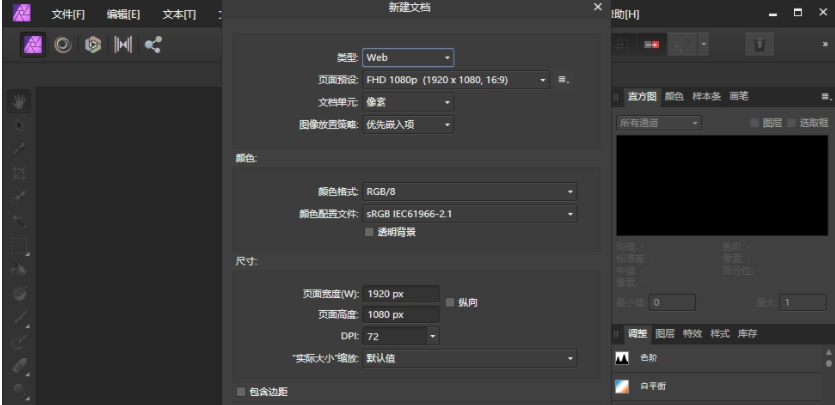Select the Paint Brush tool
The height and width of the screenshot is (405, 835).
(20, 317)
